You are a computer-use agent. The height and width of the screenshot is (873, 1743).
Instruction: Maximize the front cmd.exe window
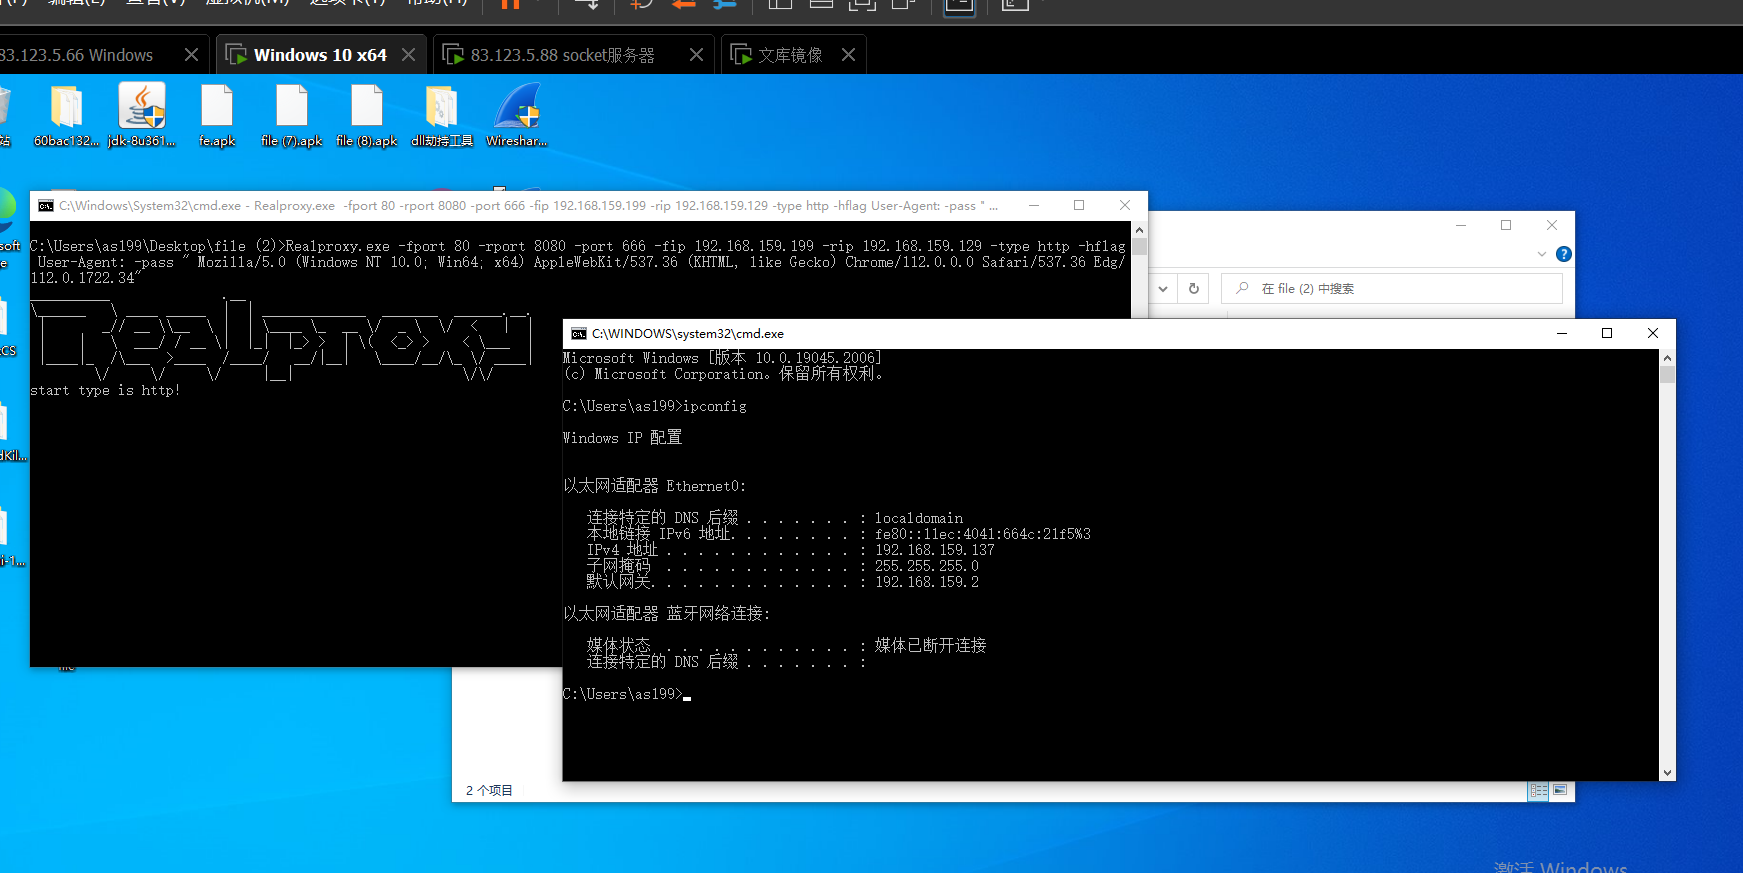[1607, 333]
